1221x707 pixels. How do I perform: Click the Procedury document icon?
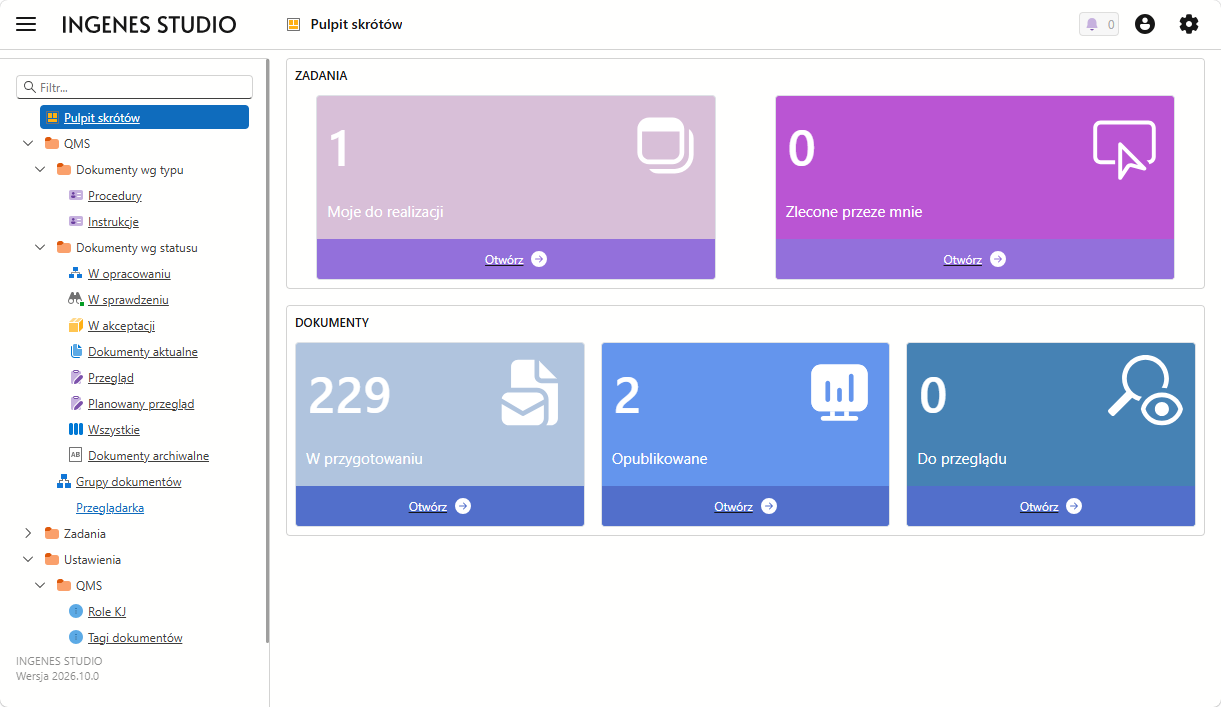[x=76, y=196]
